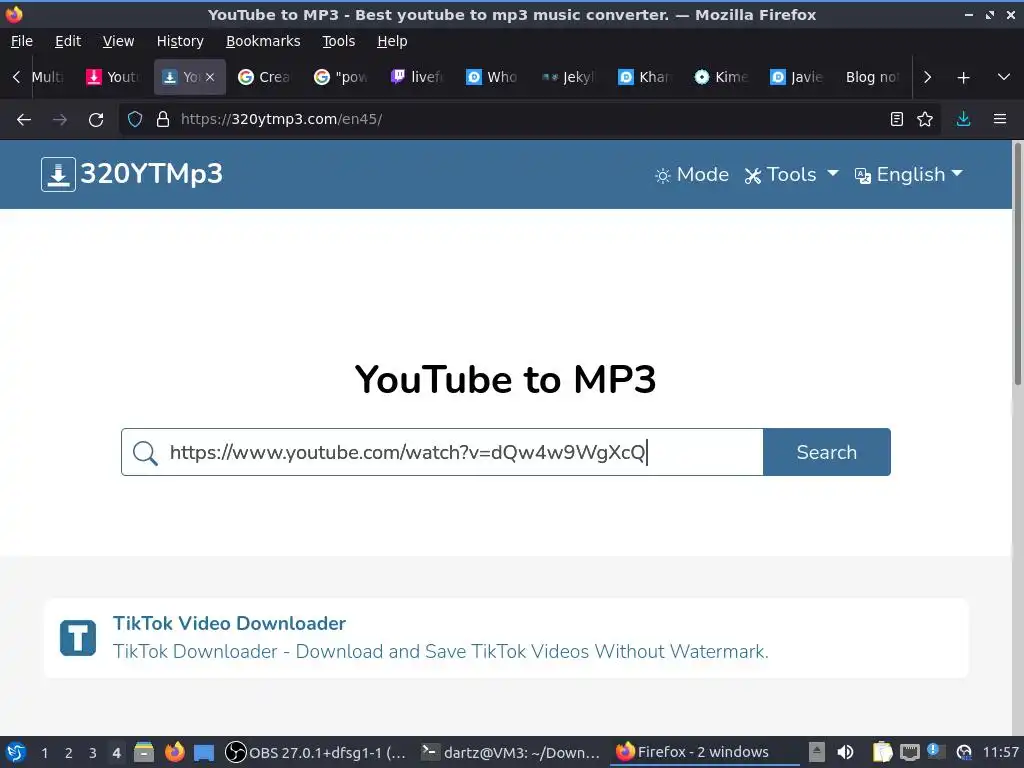Switch to workspace 4

116,753
